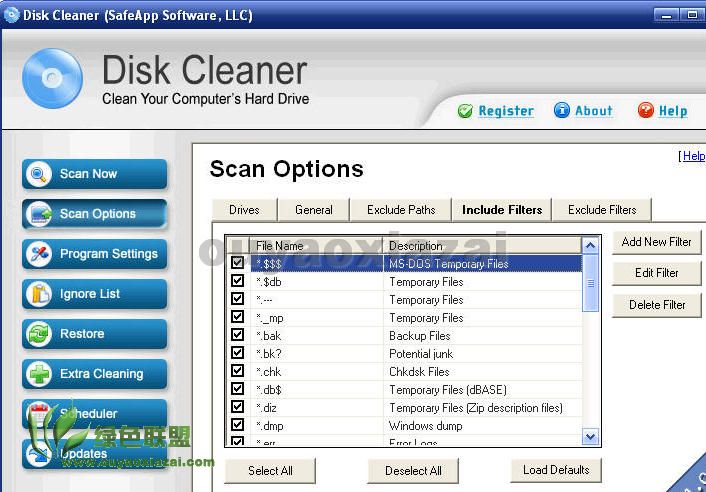Toggle the *.bk? Potential junk checkbox
Screen dimensions: 706x492
click(x=237, y=353)
